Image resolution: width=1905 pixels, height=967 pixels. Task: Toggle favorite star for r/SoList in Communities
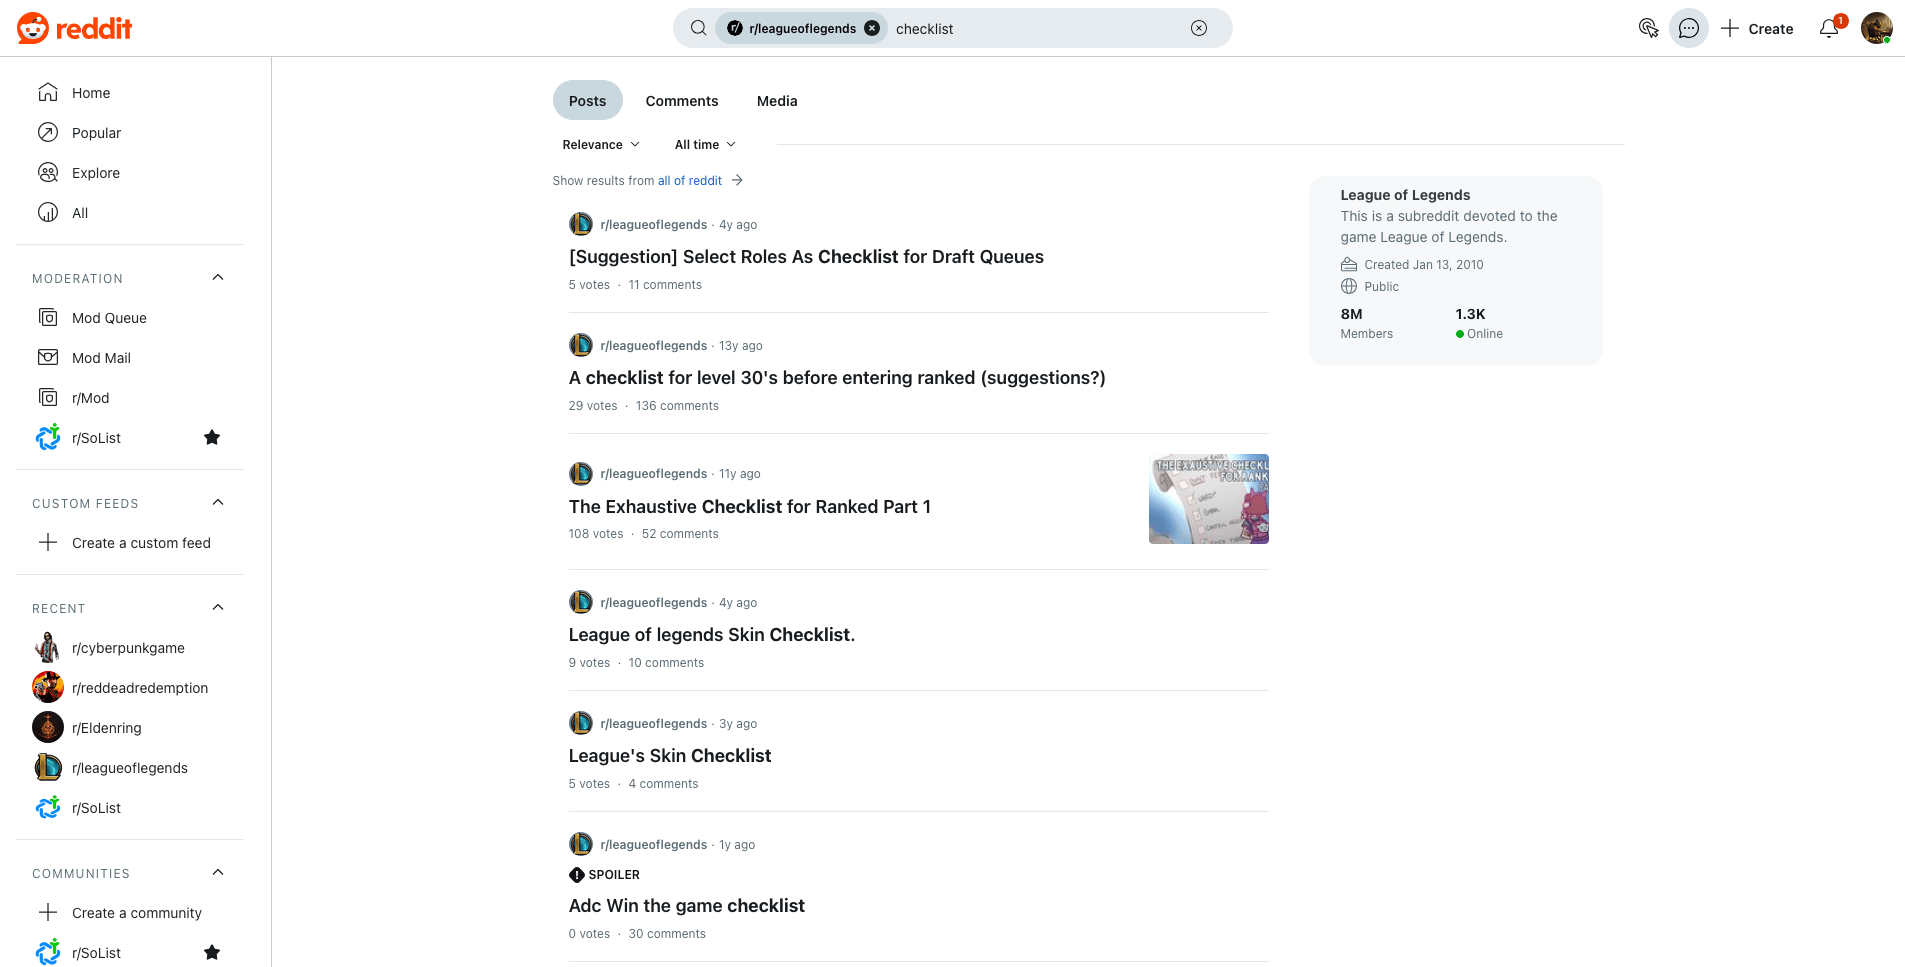(212, 952)
